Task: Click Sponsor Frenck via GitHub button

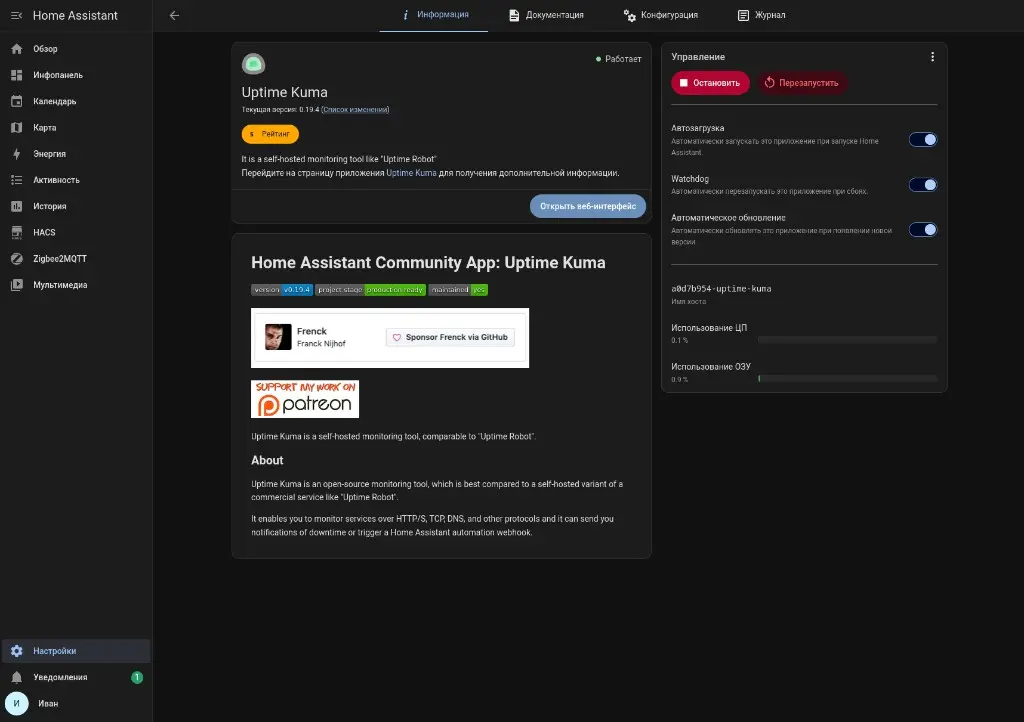Action: coord(451,337)
